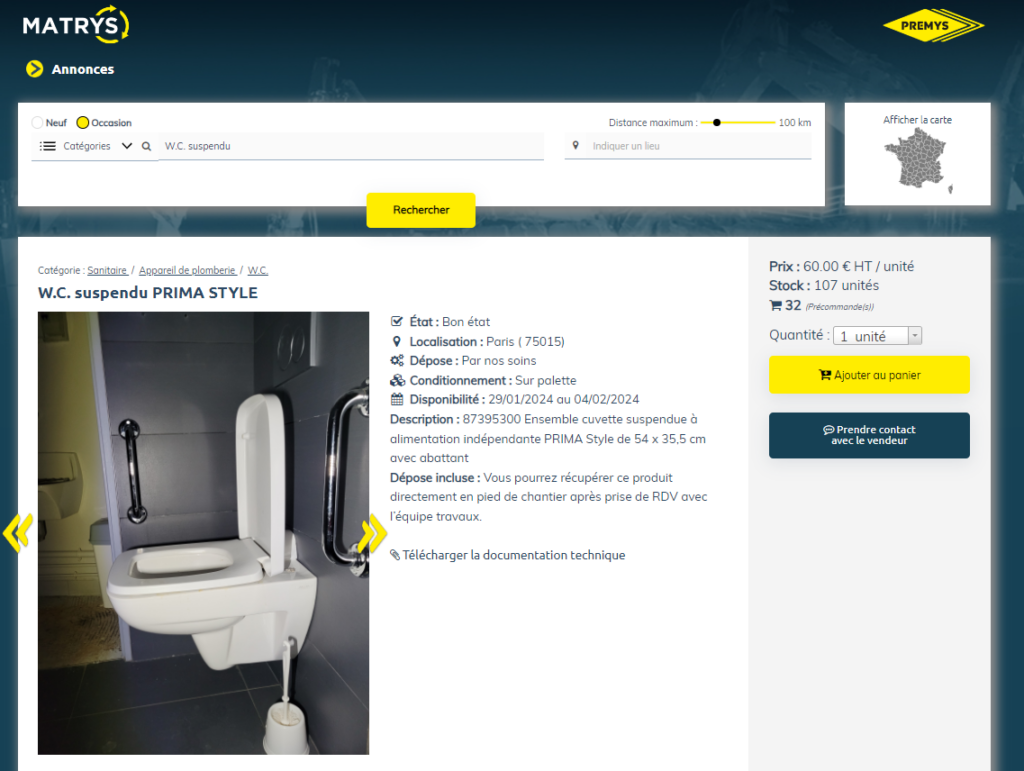Viewport: 1024px width, 771px height.
Task: Click Ajouter au panier button
Action: (x=869, y=375)
